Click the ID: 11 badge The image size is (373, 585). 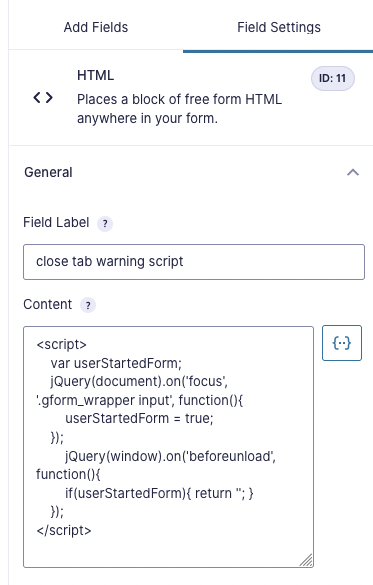[333, 78]
